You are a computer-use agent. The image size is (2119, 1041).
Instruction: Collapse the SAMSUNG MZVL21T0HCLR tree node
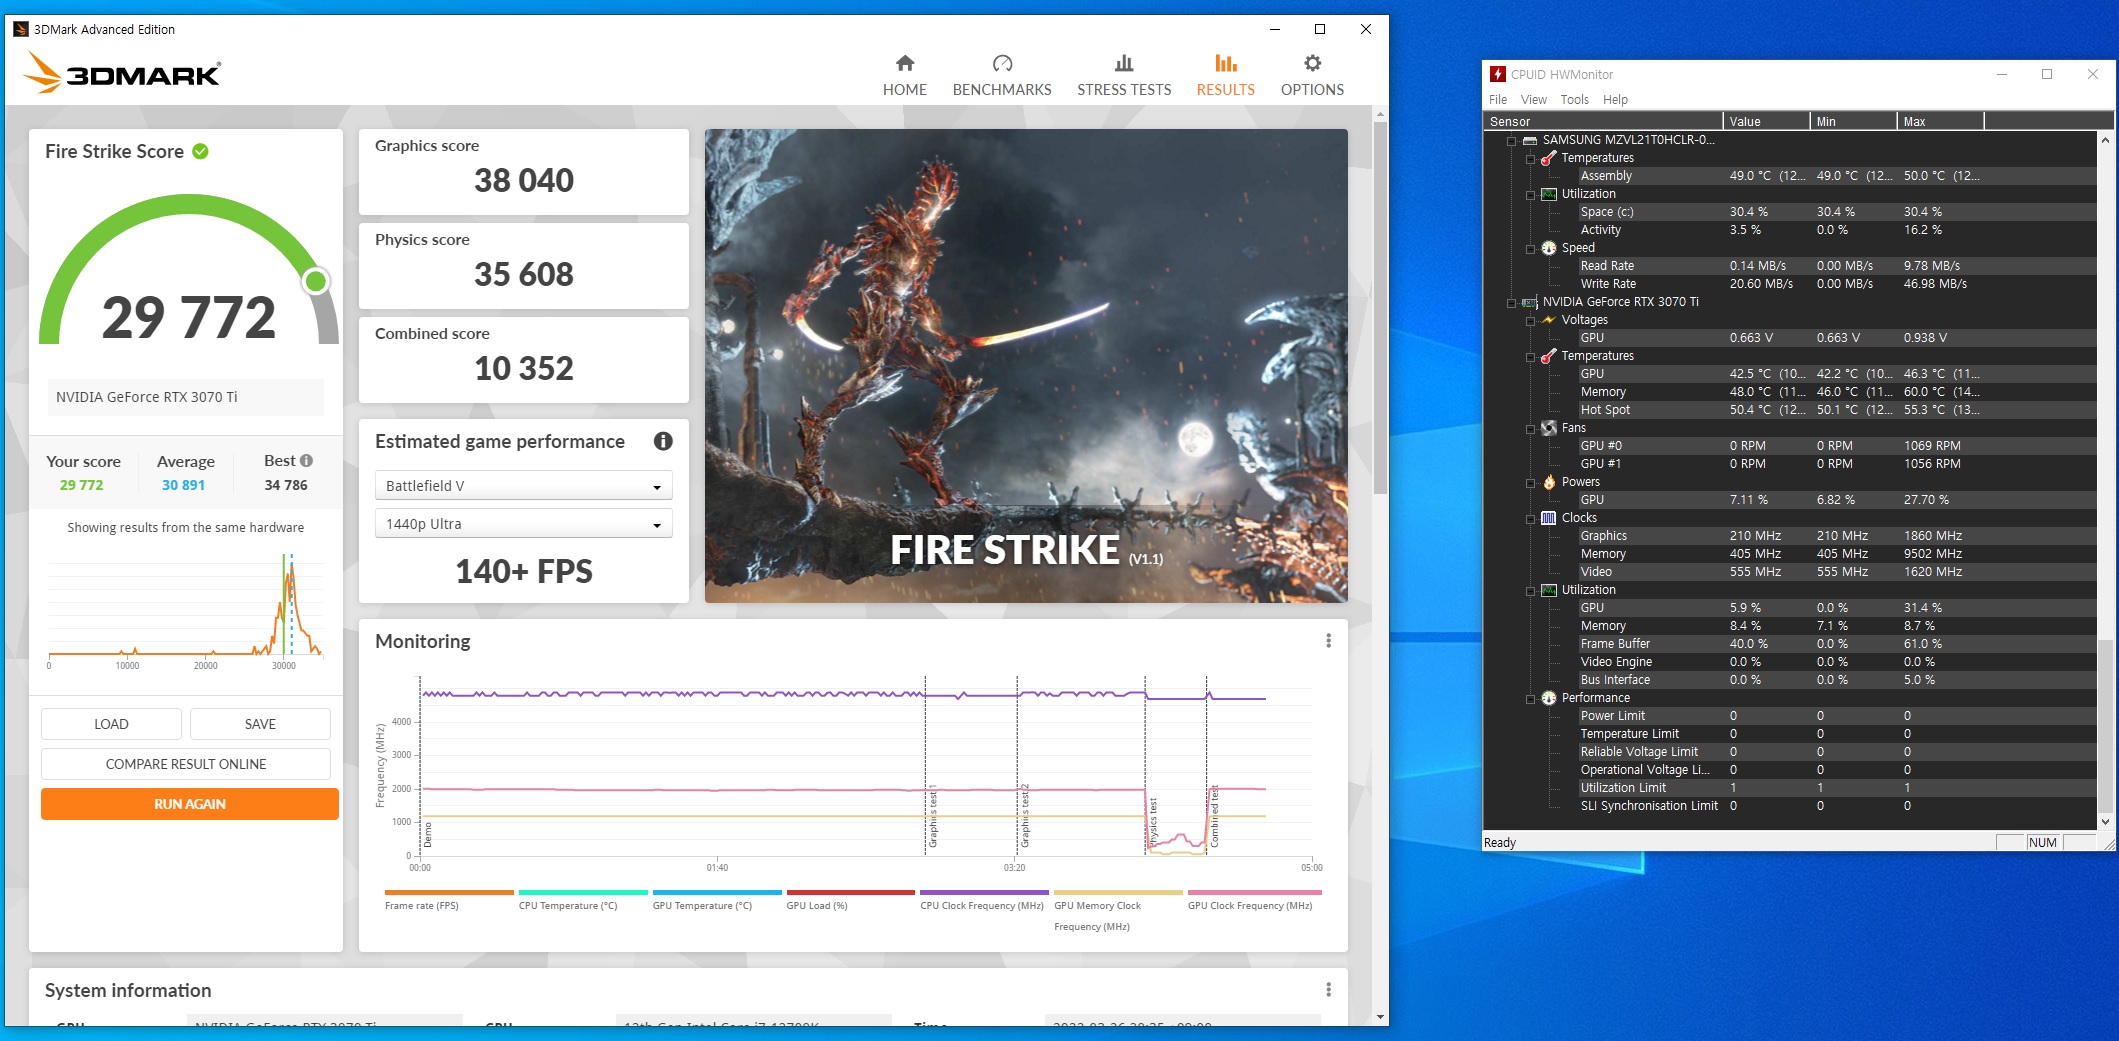(x=1512, y=141)
